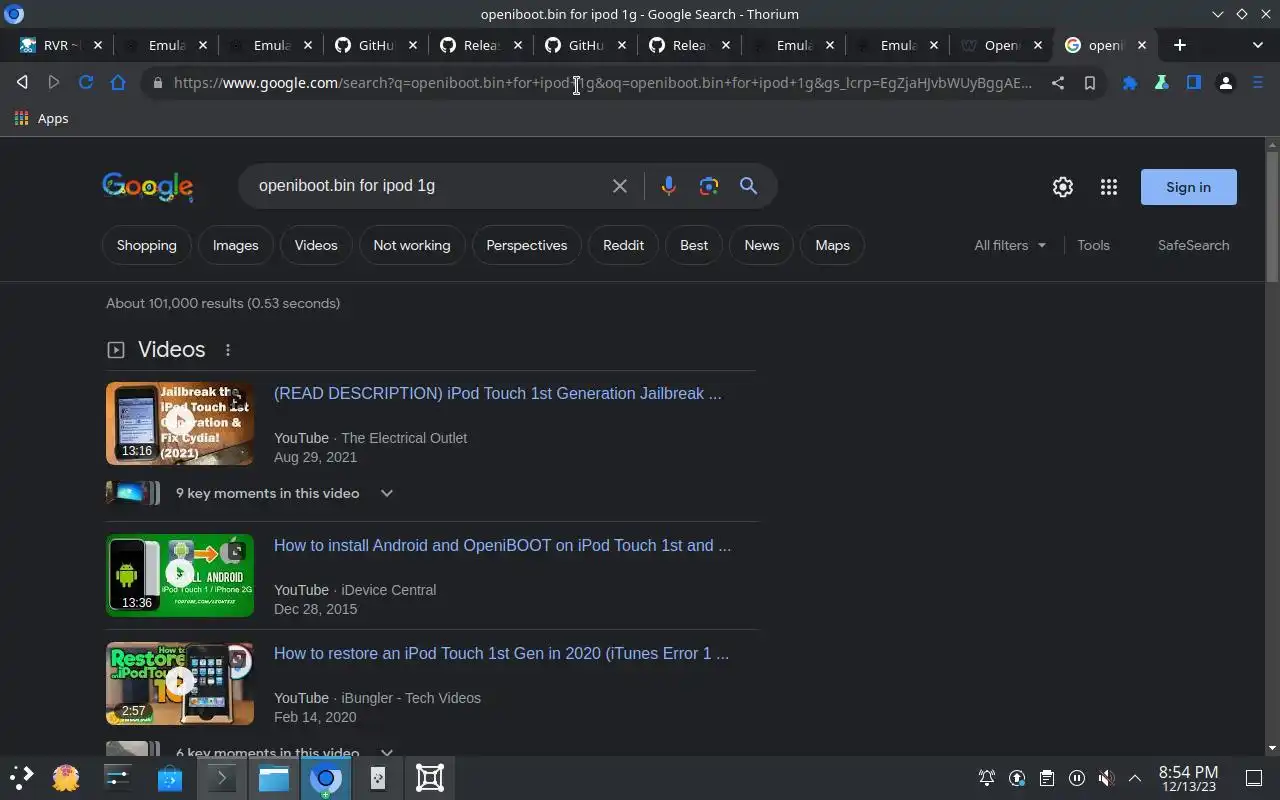Toggle the browser side panel icon

[1194, 83]
